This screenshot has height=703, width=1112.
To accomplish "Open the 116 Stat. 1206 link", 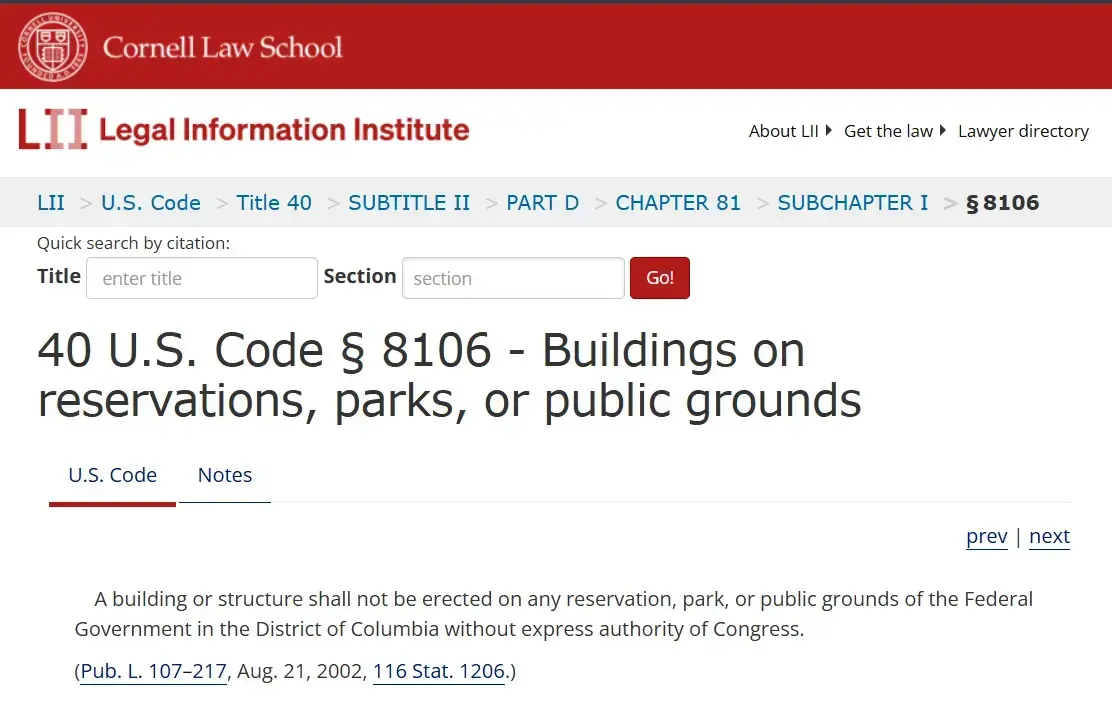I will pyautogui.click(x=439, y=671).
